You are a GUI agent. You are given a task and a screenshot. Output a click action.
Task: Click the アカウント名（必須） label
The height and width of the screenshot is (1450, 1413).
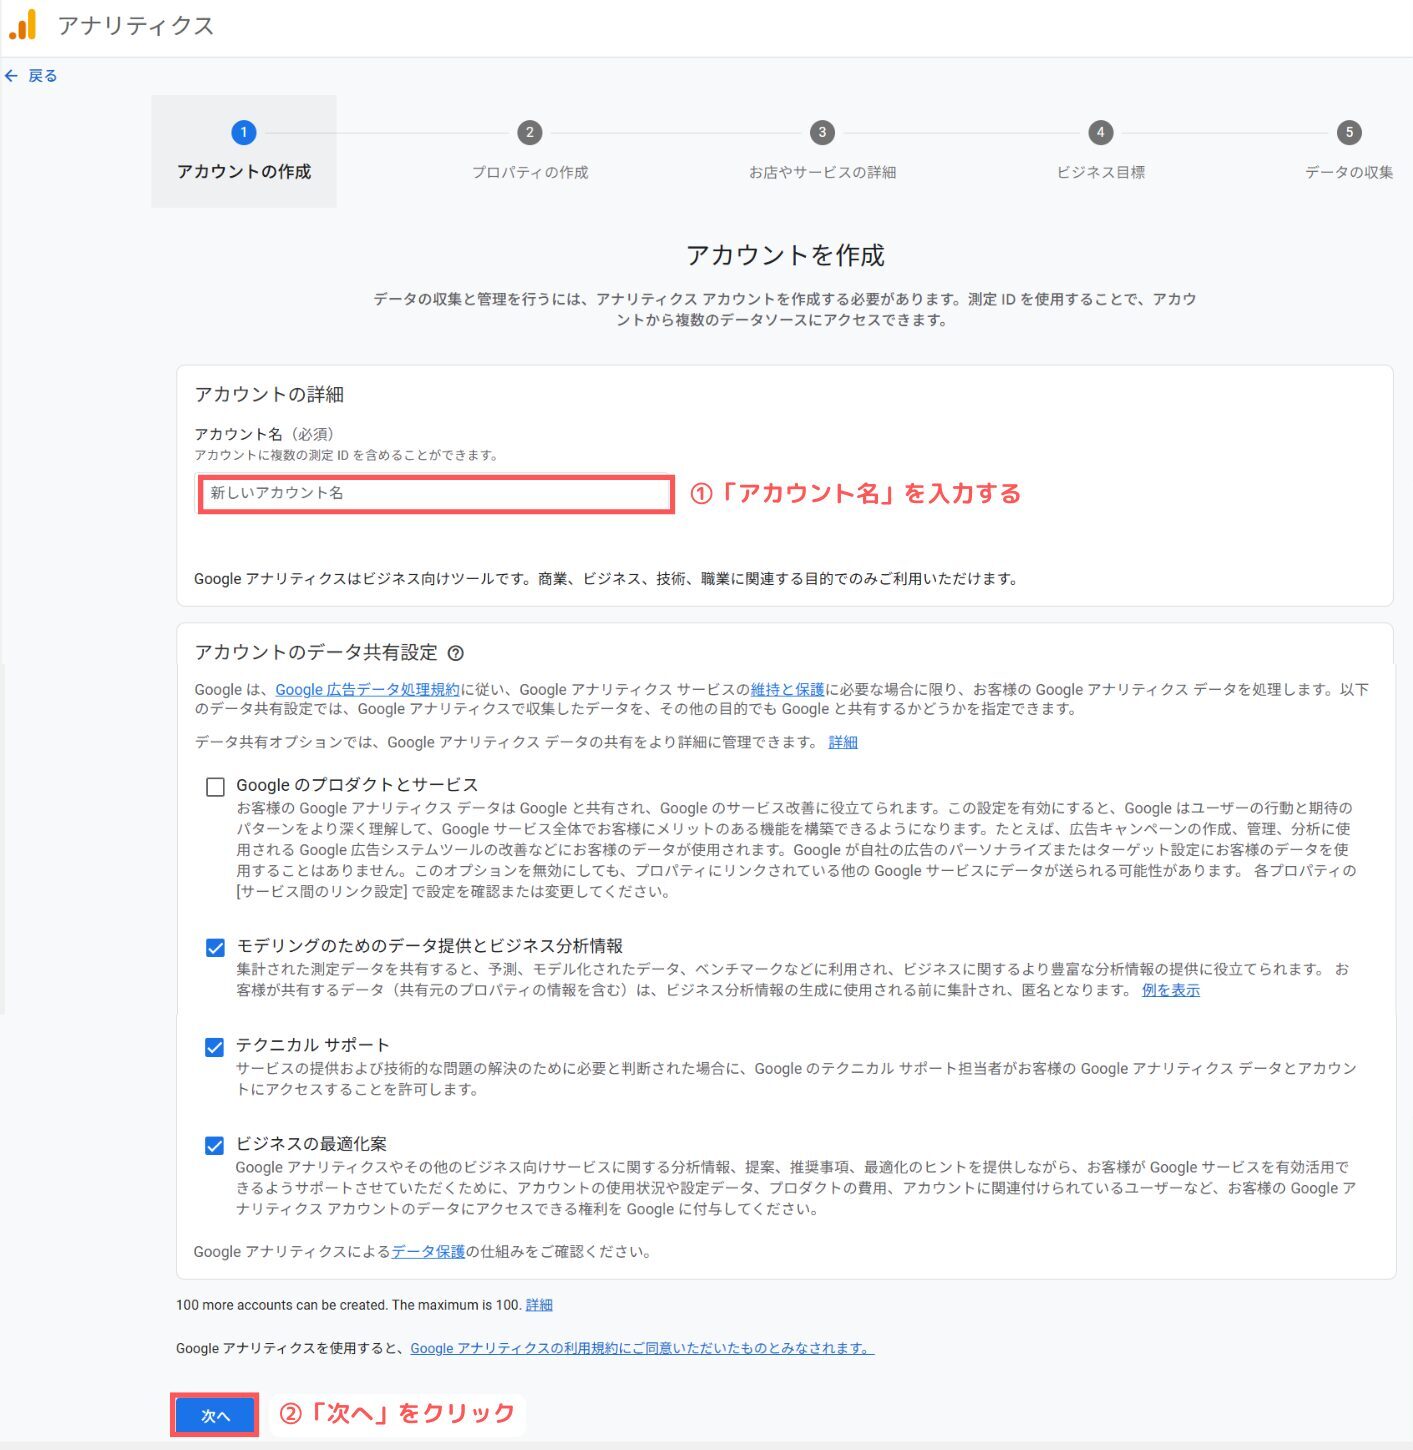point(264,434)
